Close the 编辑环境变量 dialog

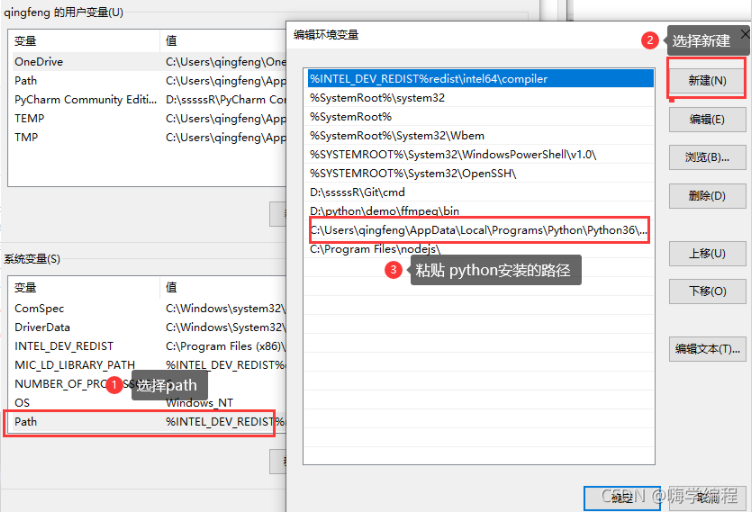(x=744, y=35)
